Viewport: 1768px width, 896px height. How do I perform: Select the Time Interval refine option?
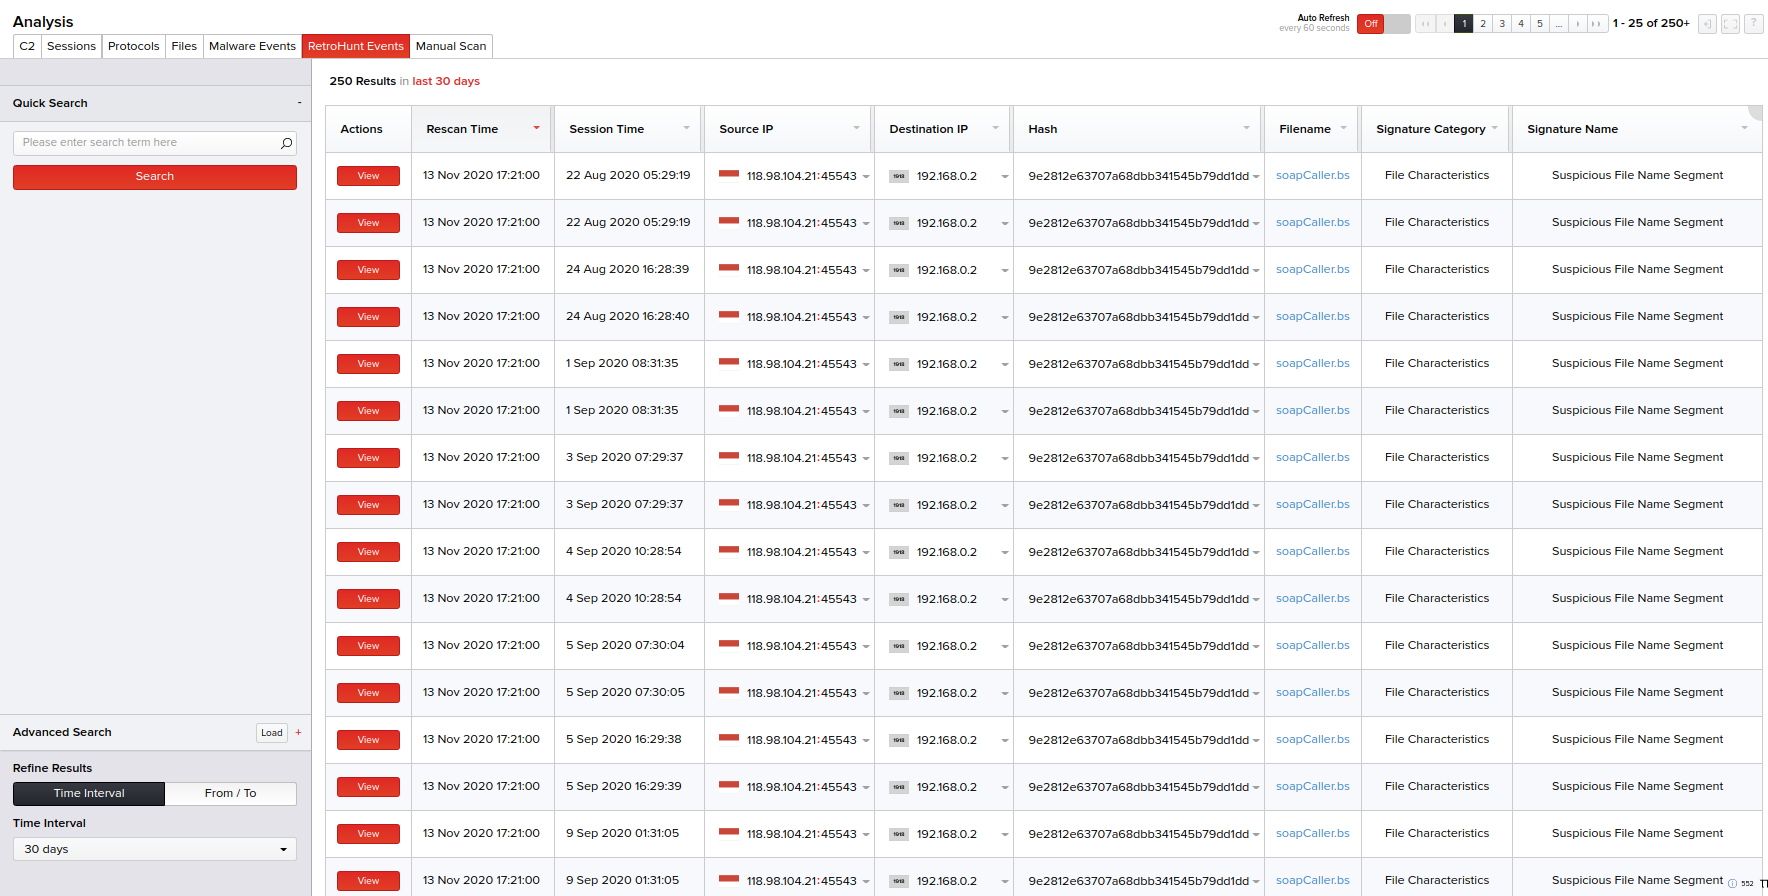point(89,793)
